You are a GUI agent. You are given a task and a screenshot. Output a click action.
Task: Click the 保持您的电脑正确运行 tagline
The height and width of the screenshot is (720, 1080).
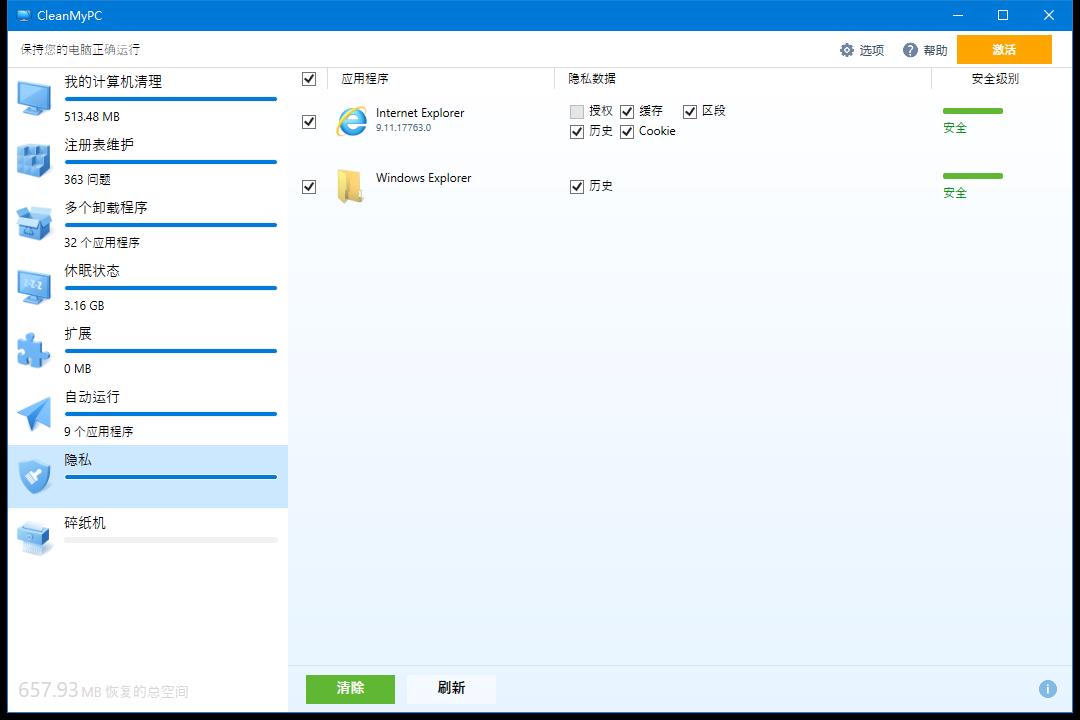(80, 50)
